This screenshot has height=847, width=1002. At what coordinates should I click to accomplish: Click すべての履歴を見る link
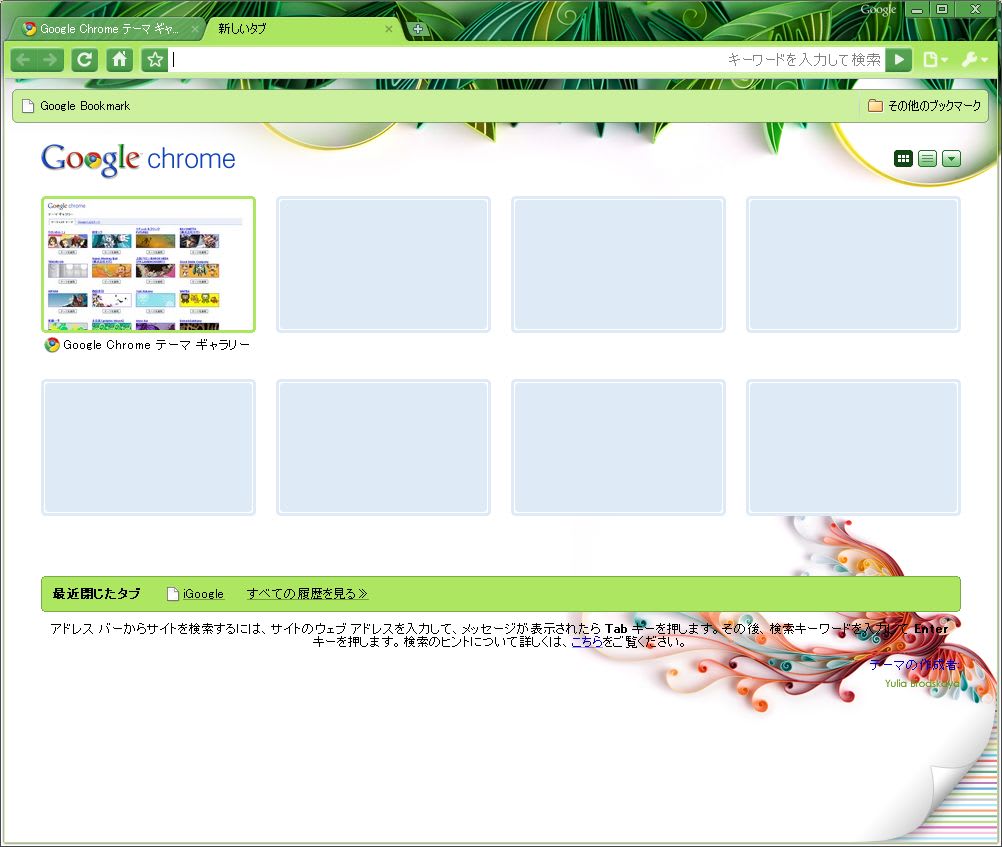307,594
